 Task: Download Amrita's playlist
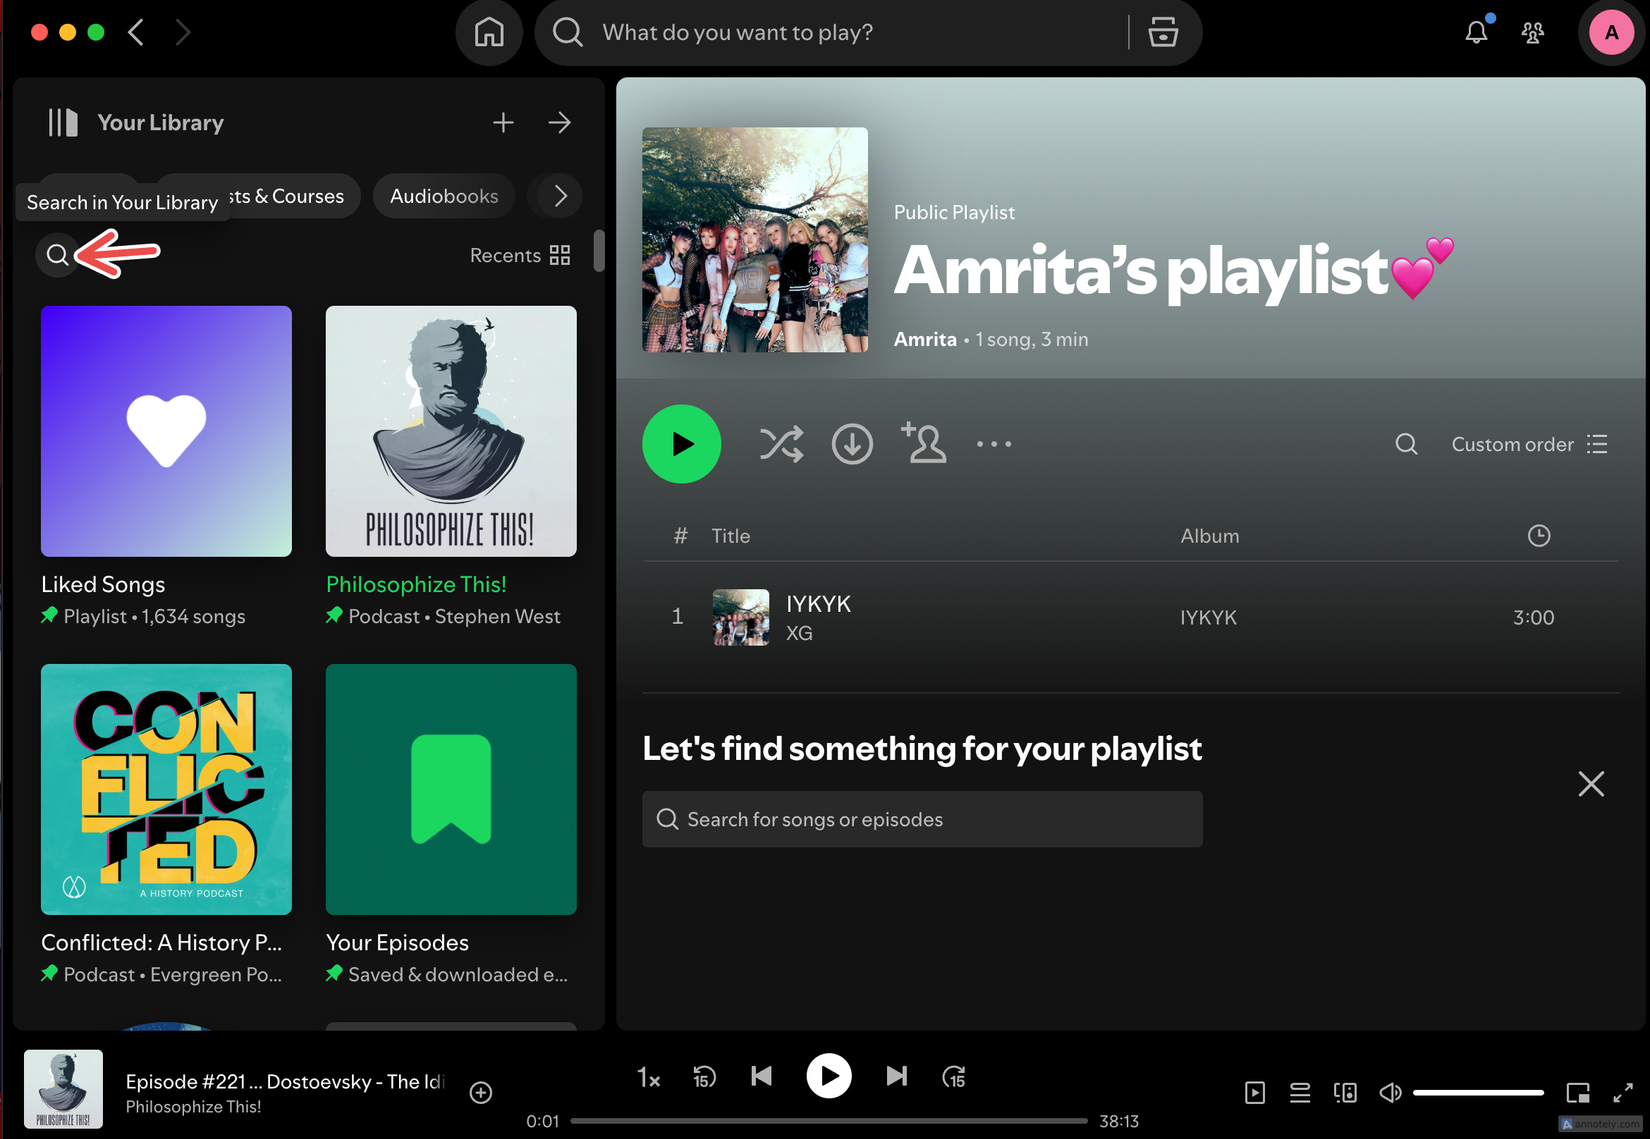[852, 444]
